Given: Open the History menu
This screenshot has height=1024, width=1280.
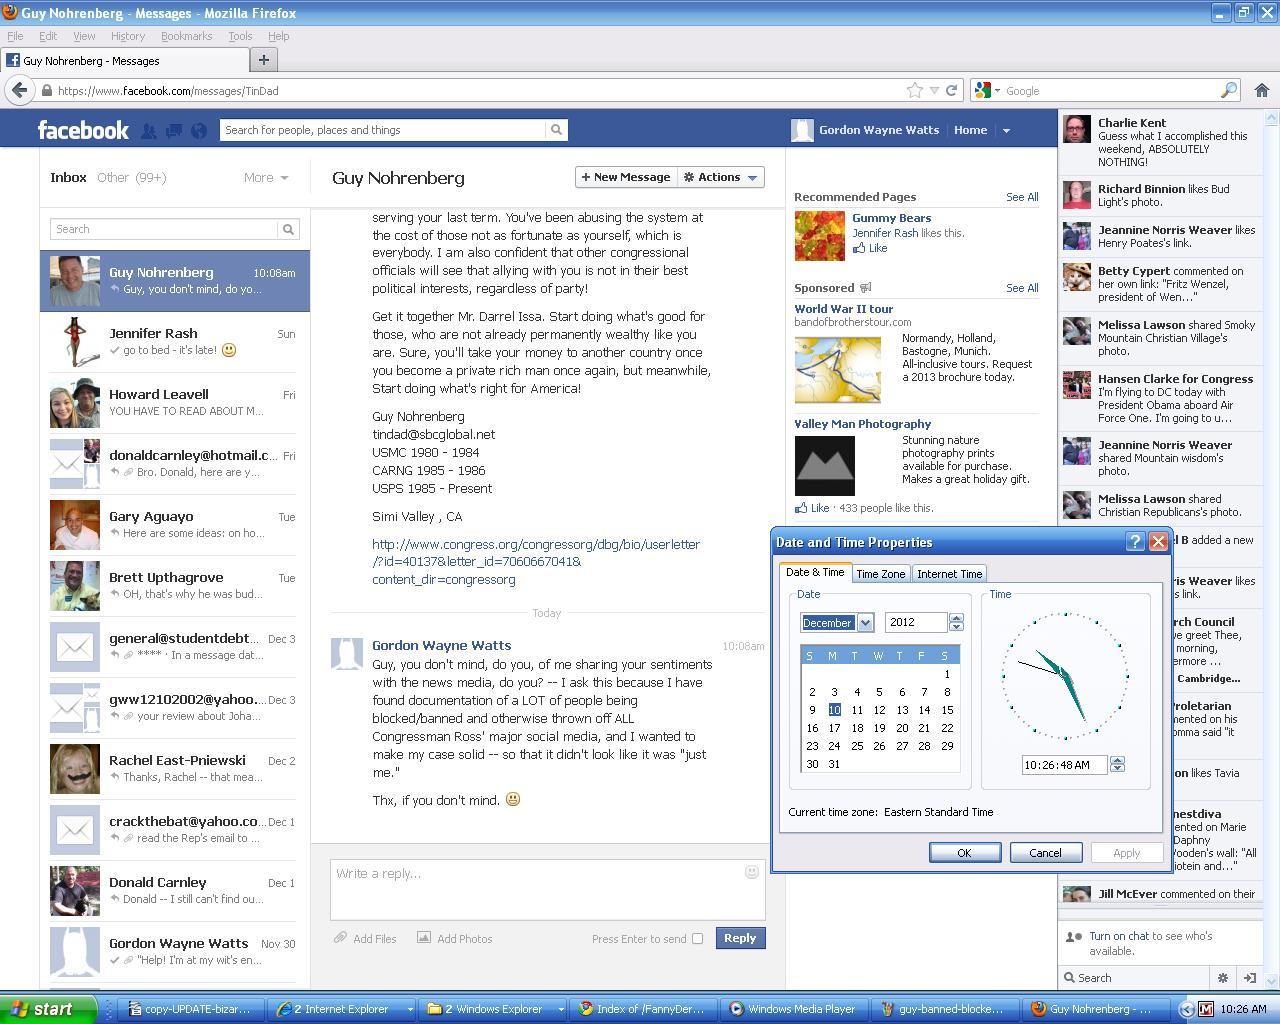Looking at the screenshot, I should click(127, 35).
